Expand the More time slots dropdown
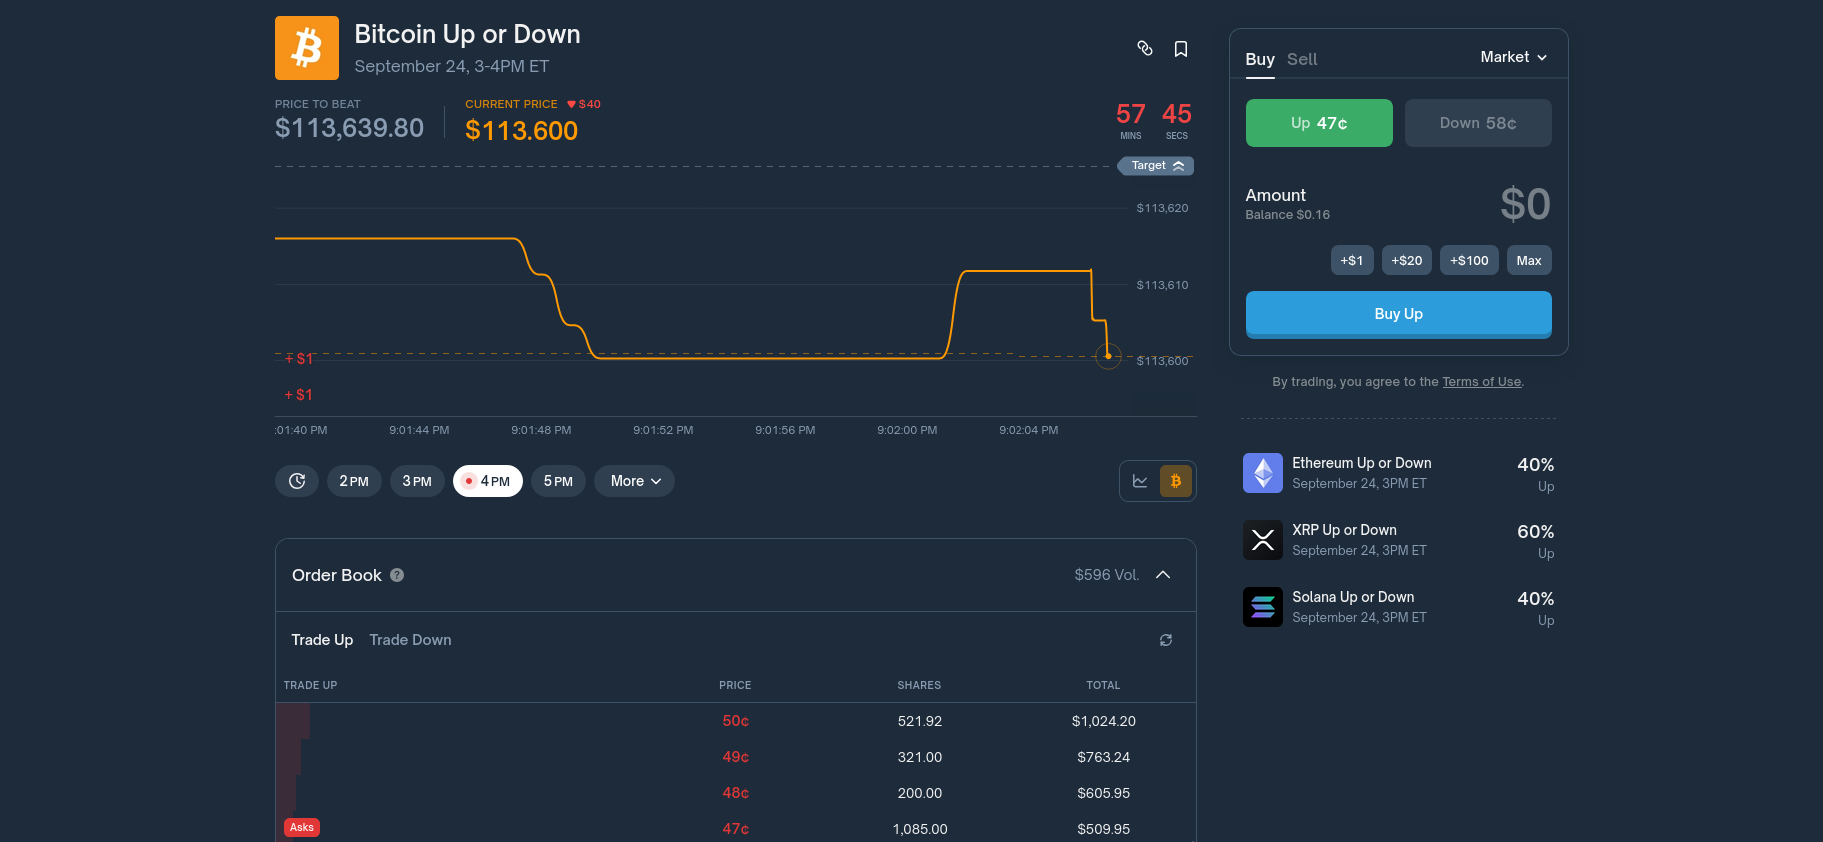Image resolution: width=1823 pixels, height=842 pixels. (635, 481)
